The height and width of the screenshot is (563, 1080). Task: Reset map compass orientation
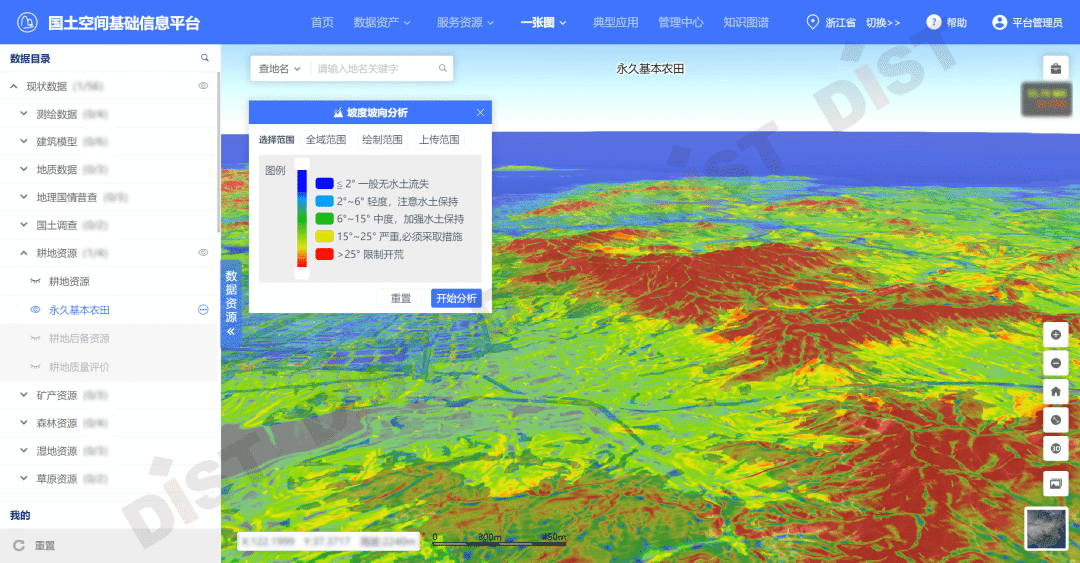(x=1055, y=420)
